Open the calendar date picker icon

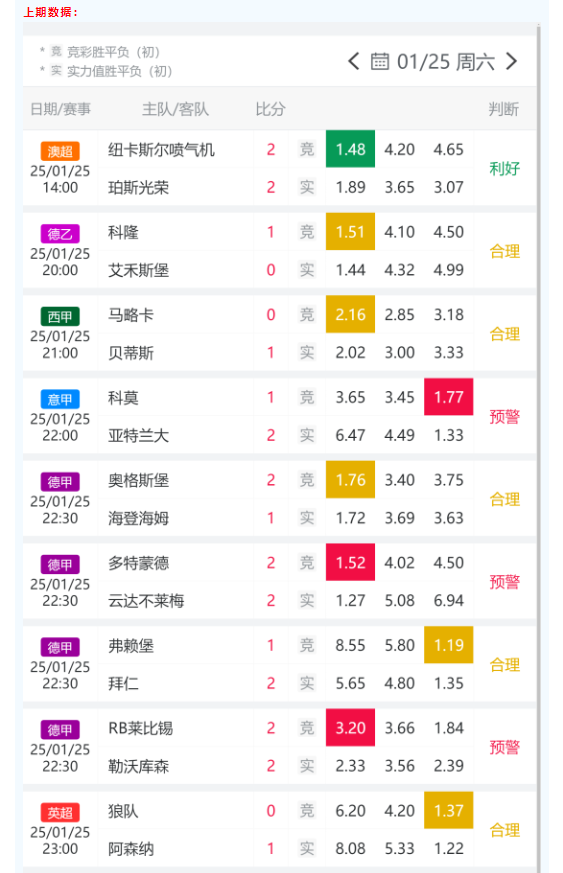click(380, 61)
